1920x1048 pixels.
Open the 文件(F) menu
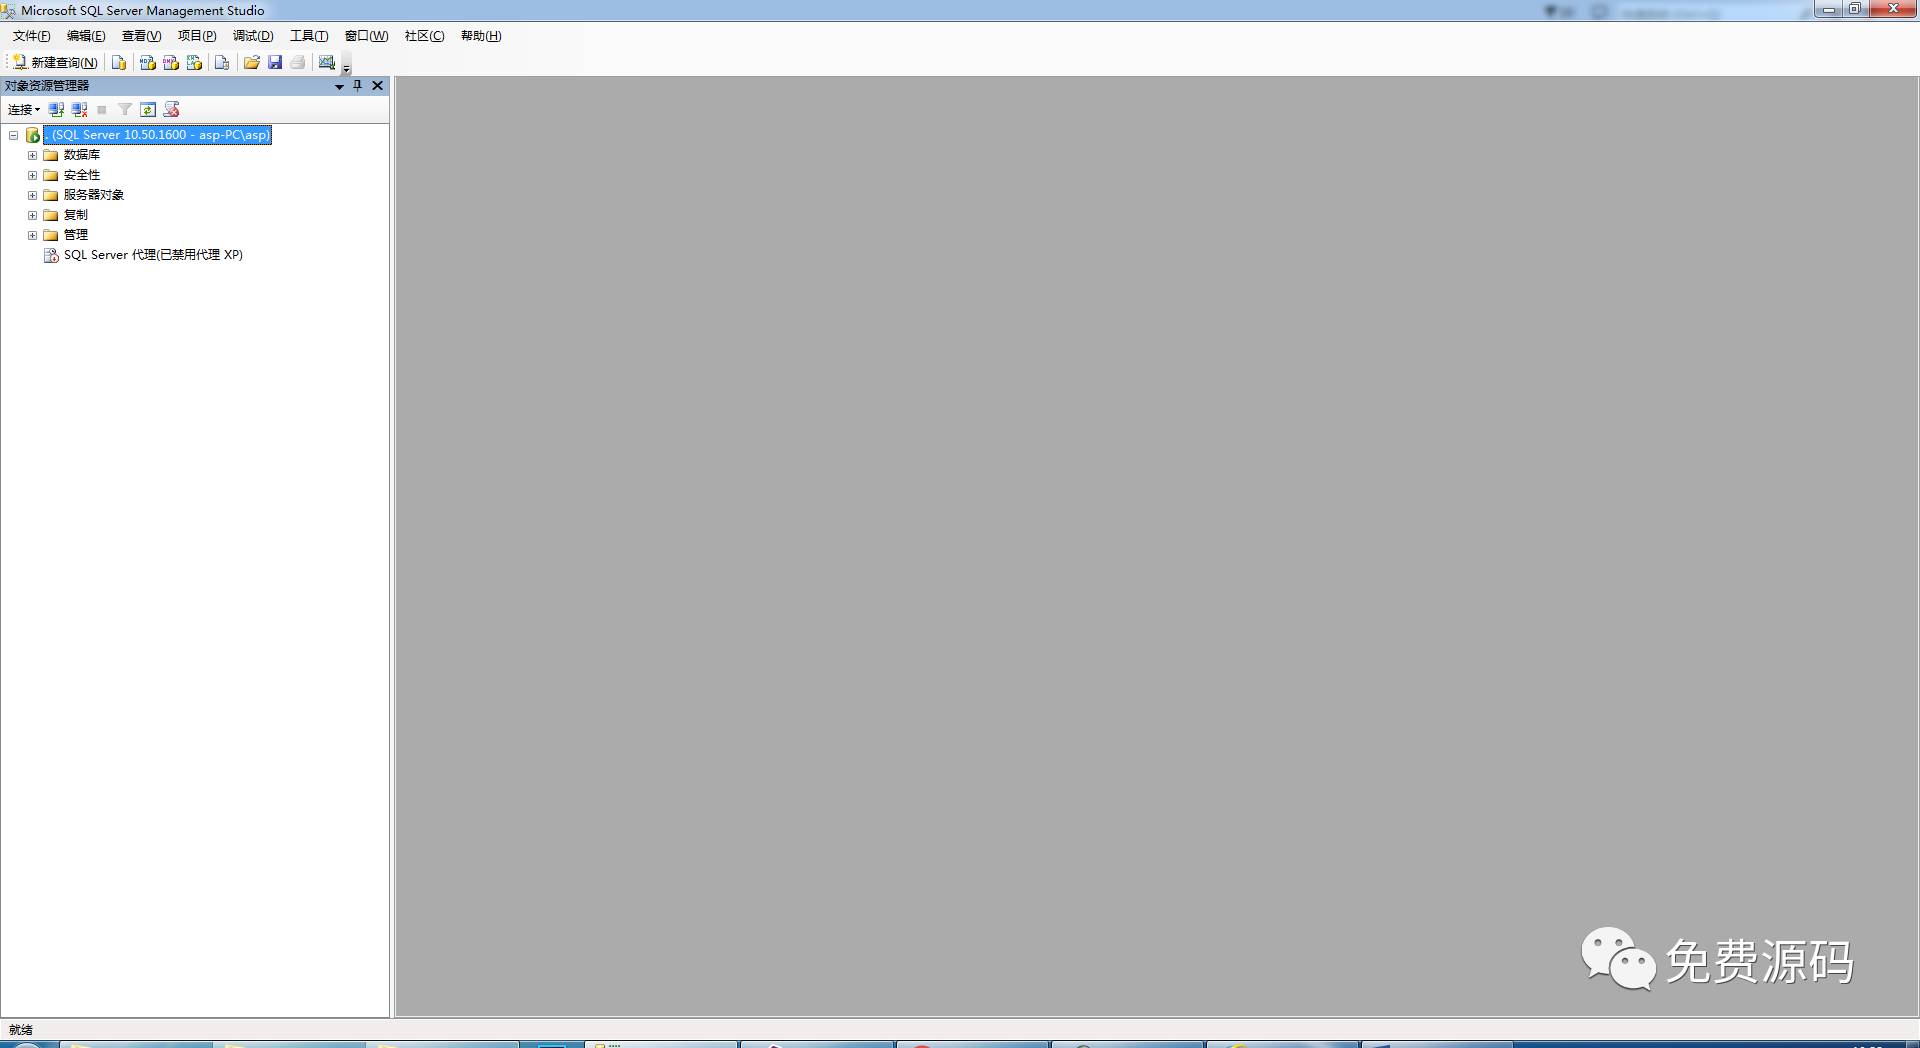point(31,36)
